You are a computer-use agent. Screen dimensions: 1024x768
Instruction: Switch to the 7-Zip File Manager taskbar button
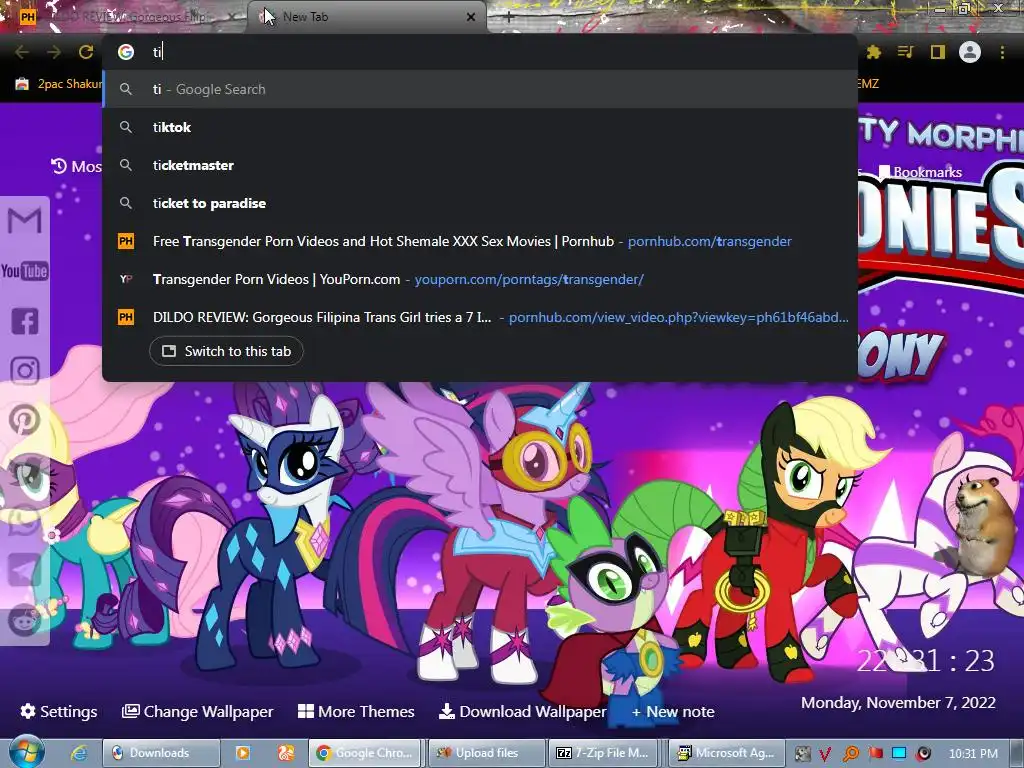[605, 753]
